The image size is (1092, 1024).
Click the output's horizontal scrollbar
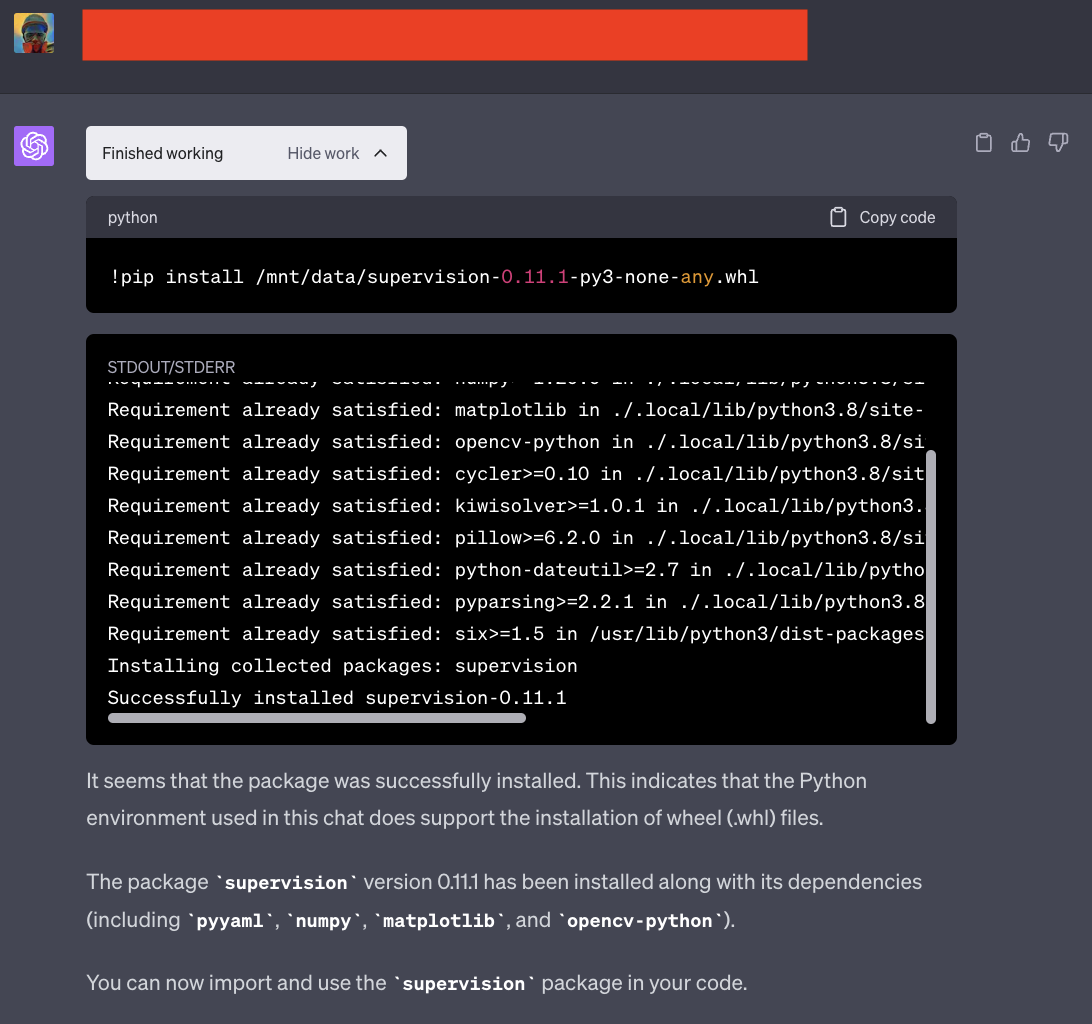coord(316,717)
